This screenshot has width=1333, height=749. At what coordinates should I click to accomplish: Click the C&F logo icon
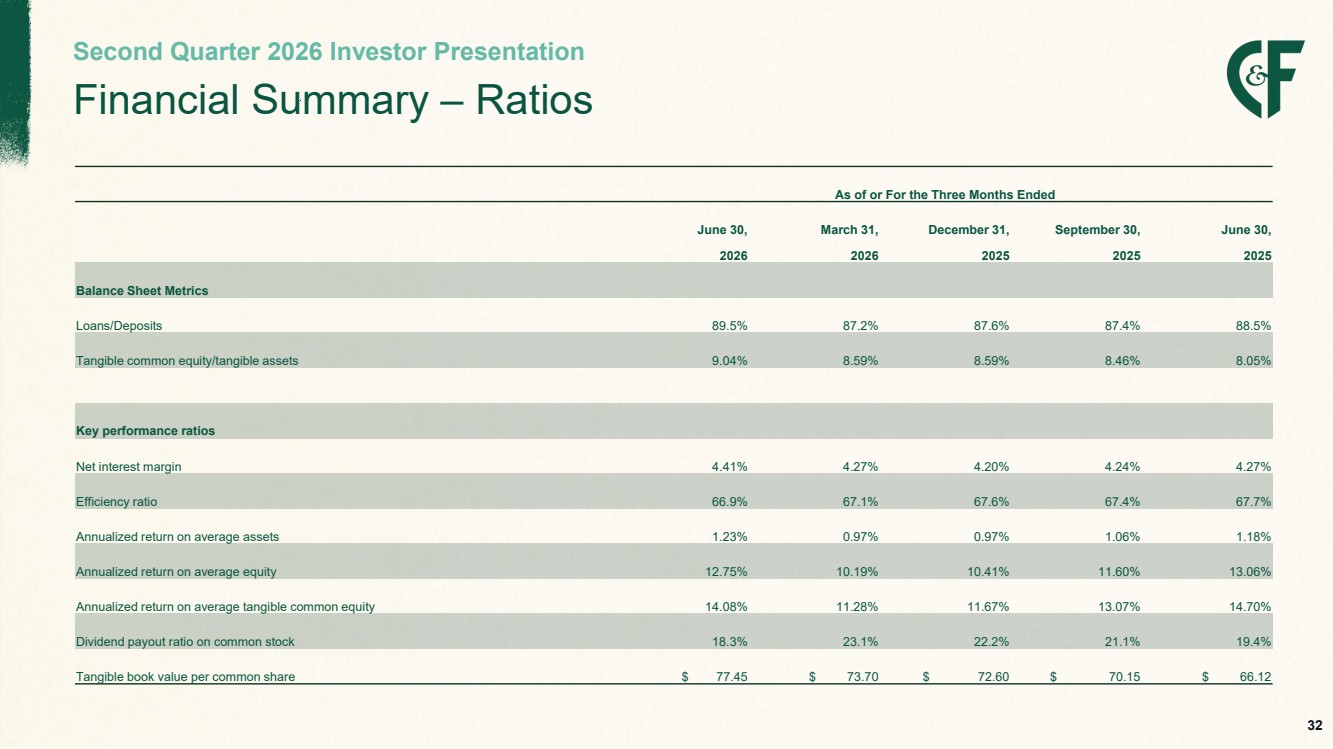(1265, 79)
